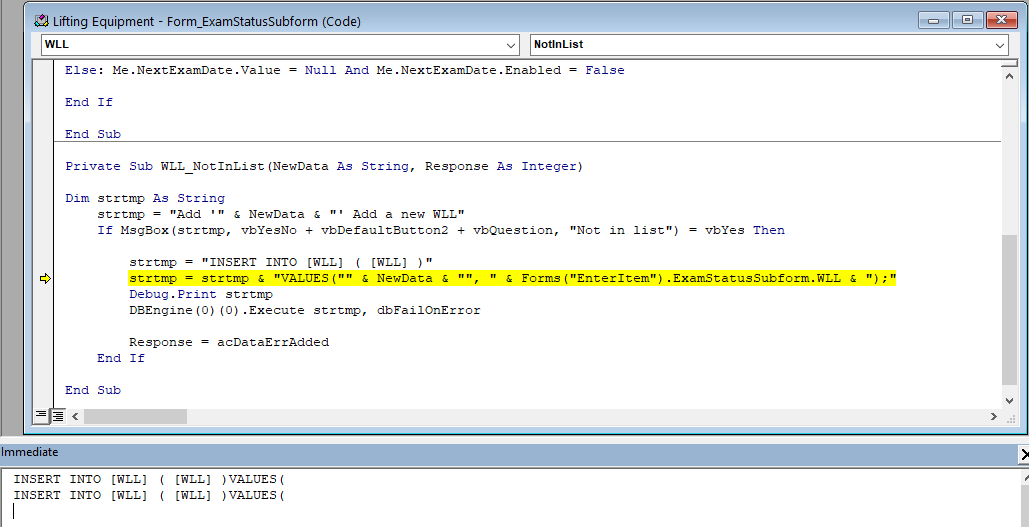Switch to Procedure View button
Viewport: 1029px width, 527px height.
(41, 416)
